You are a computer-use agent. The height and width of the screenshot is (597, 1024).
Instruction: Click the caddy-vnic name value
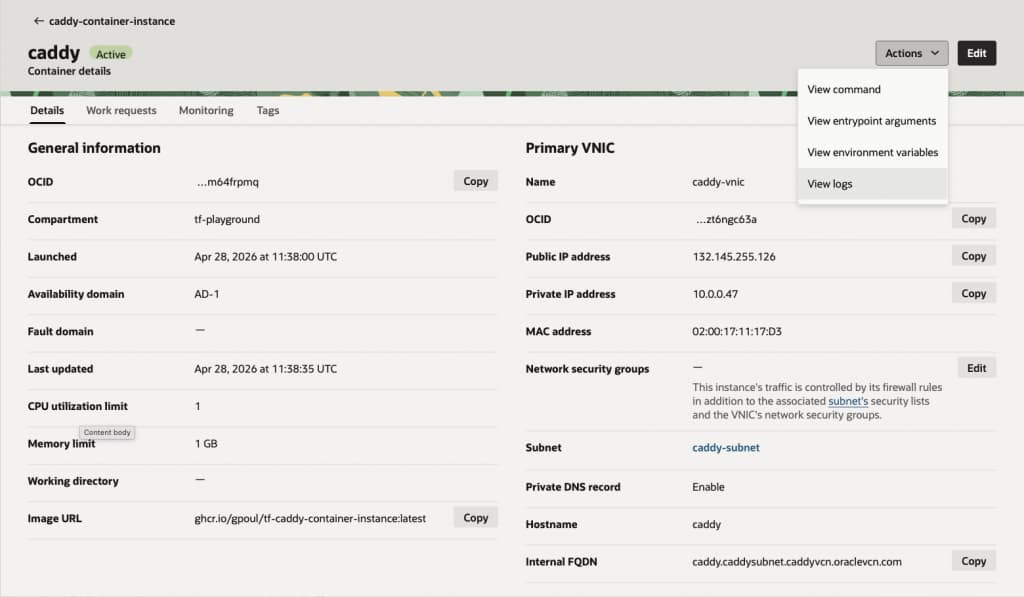718,182
